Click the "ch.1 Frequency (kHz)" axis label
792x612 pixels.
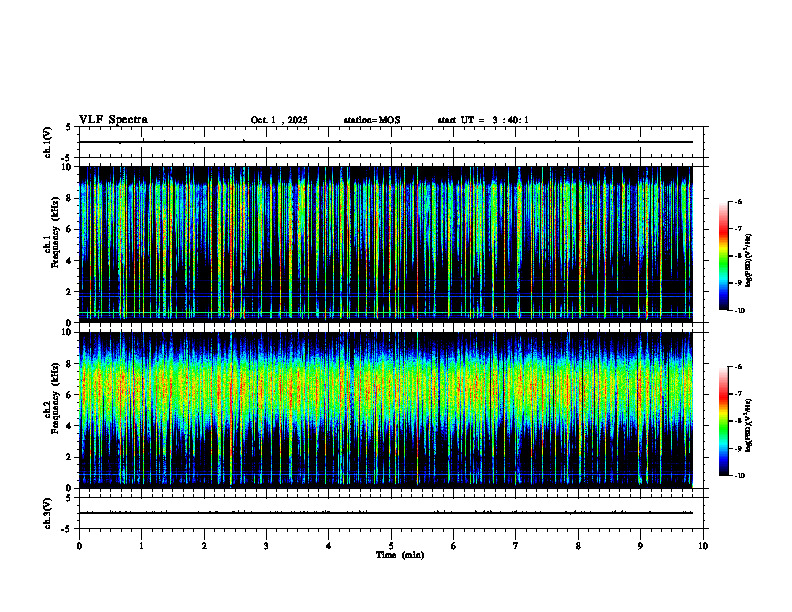[x=51, y=233]
